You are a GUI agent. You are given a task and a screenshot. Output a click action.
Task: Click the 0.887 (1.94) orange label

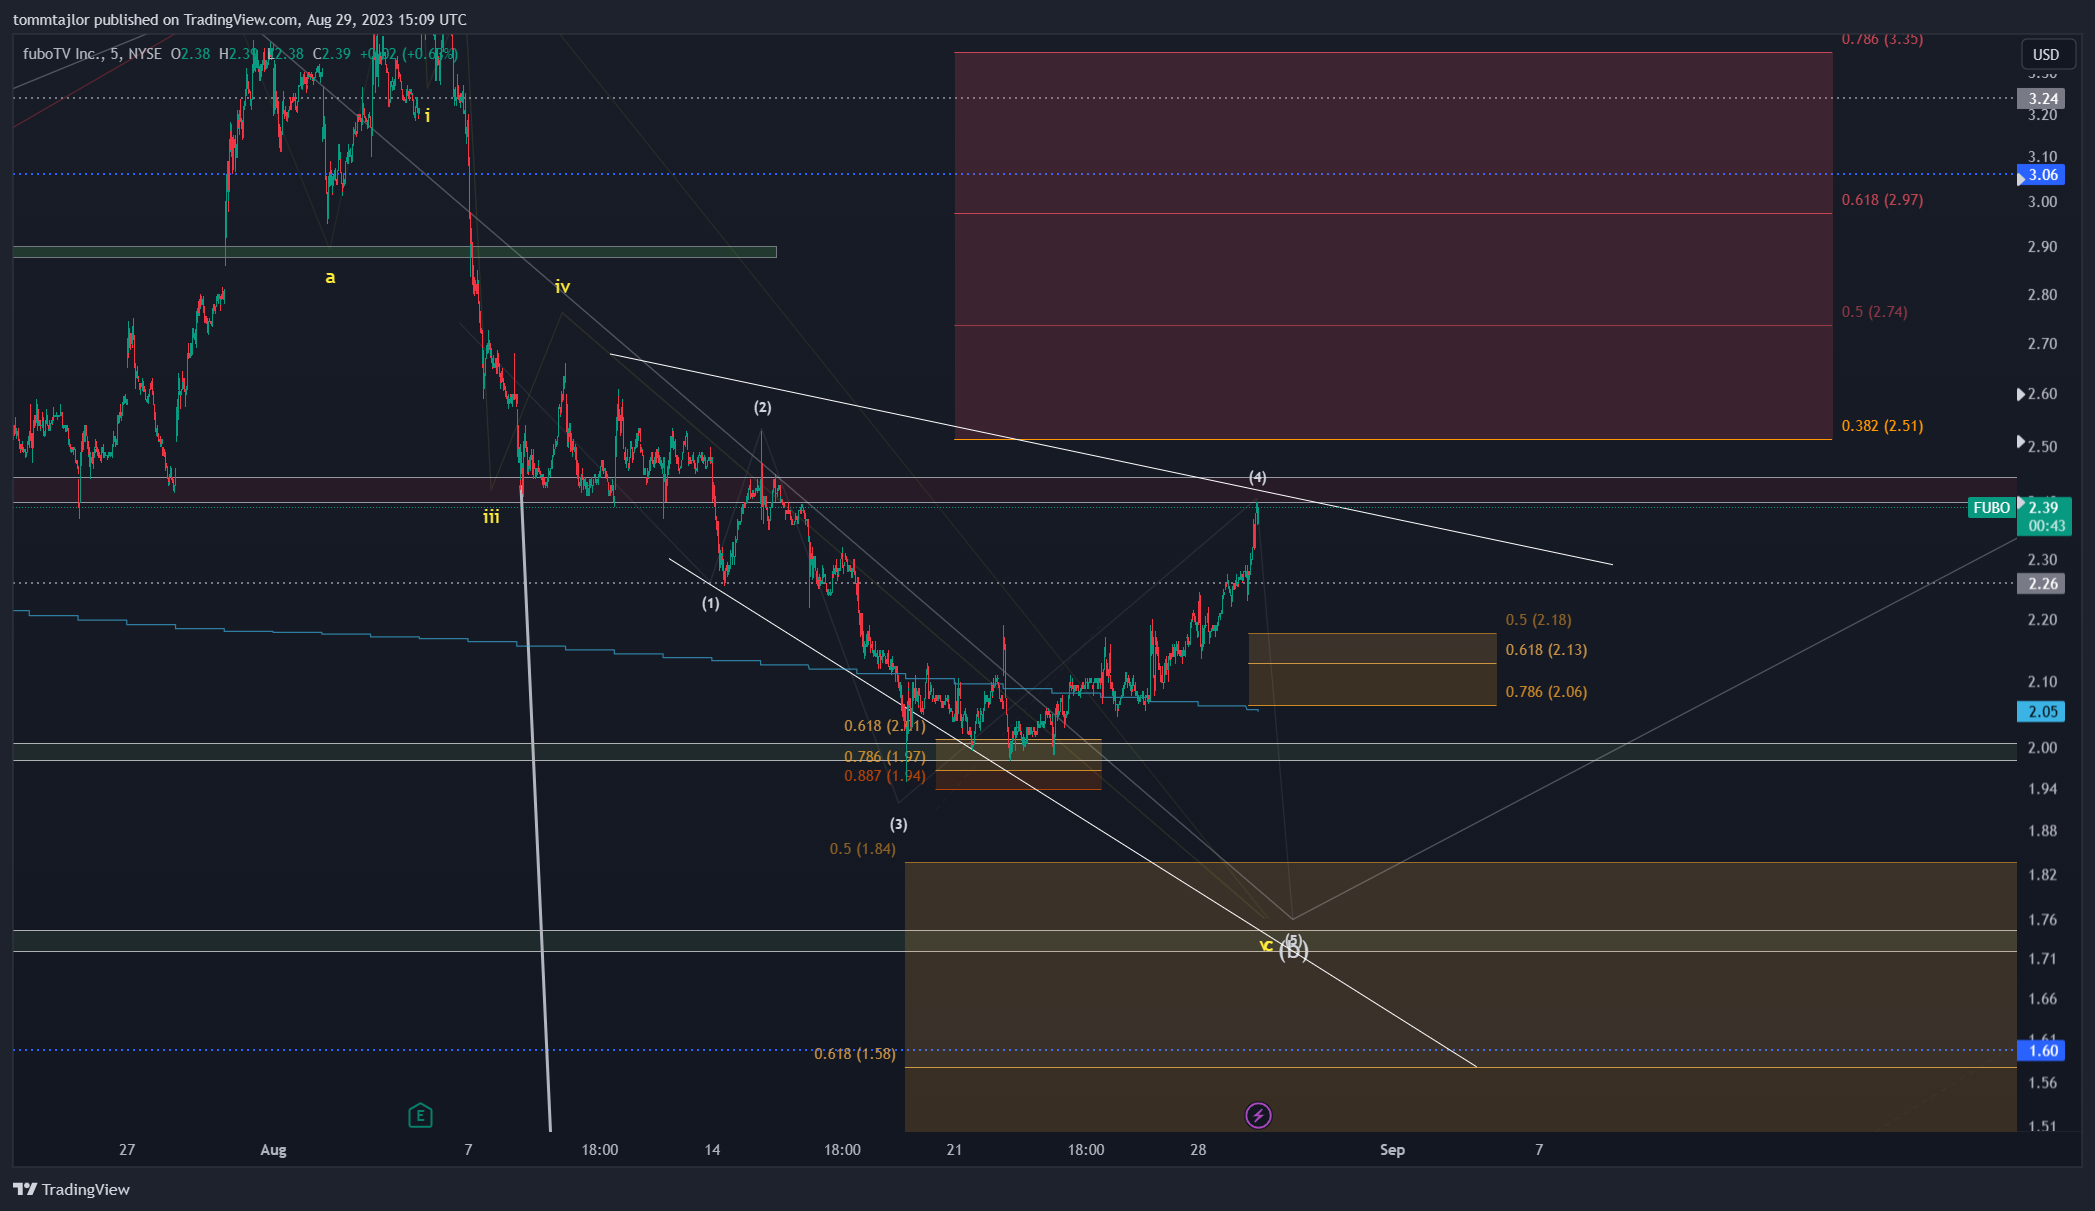[x=884, y=776]
